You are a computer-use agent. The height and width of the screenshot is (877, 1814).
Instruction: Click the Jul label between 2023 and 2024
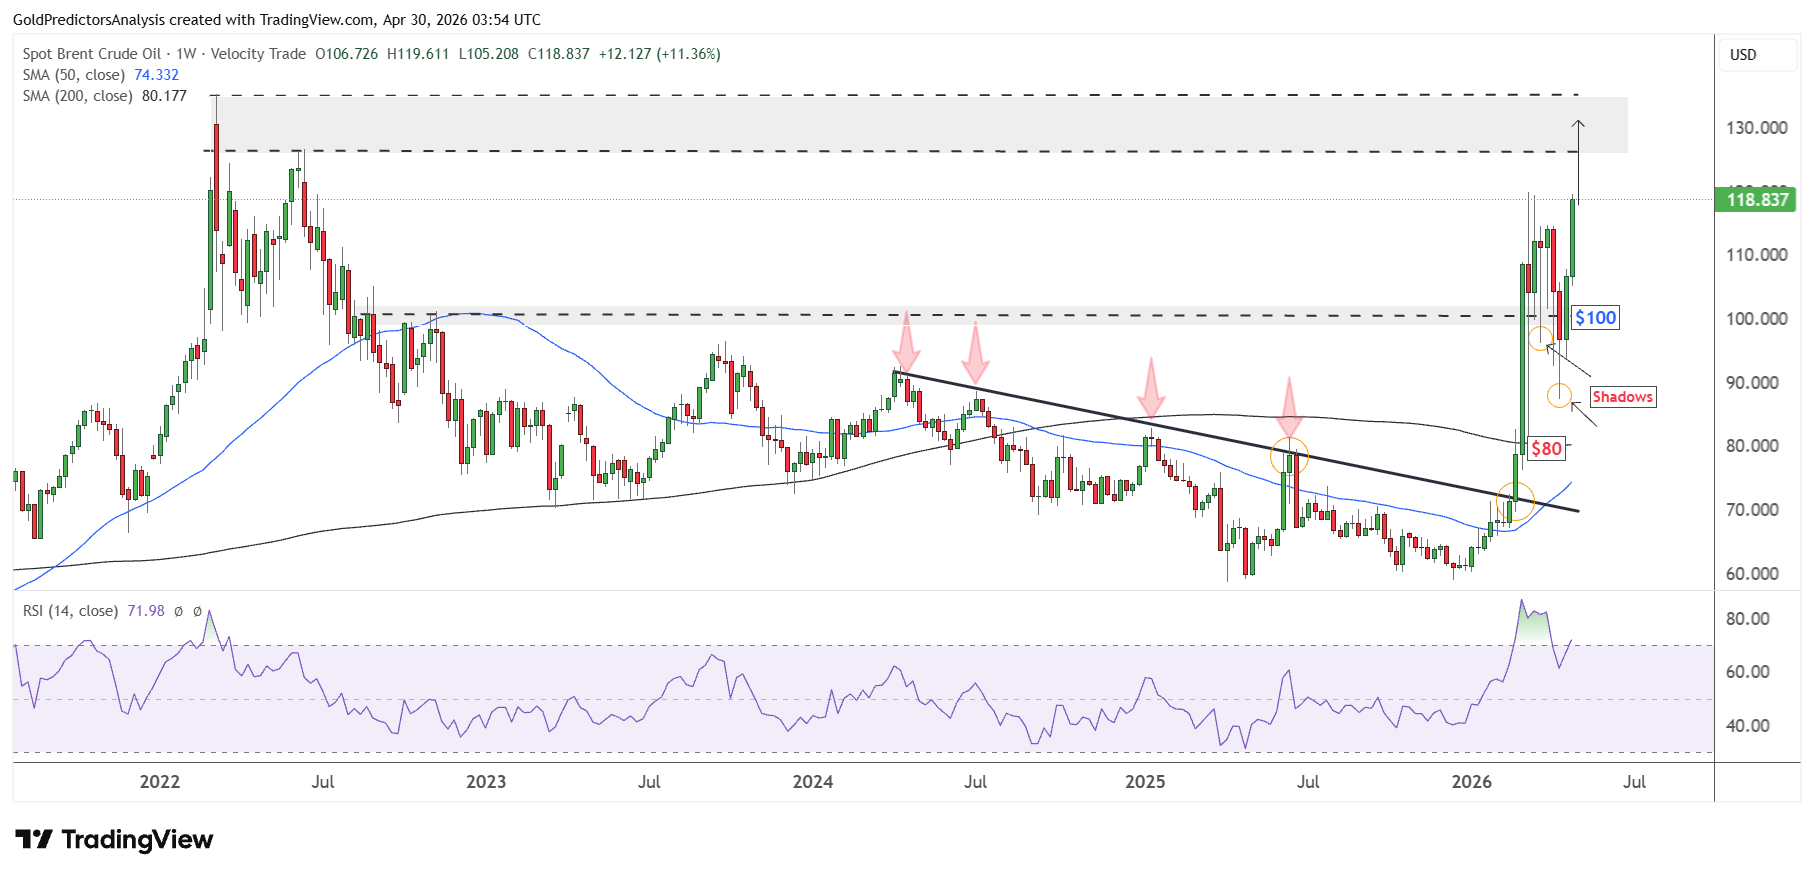pyautogui.click(x=649, y=782)
